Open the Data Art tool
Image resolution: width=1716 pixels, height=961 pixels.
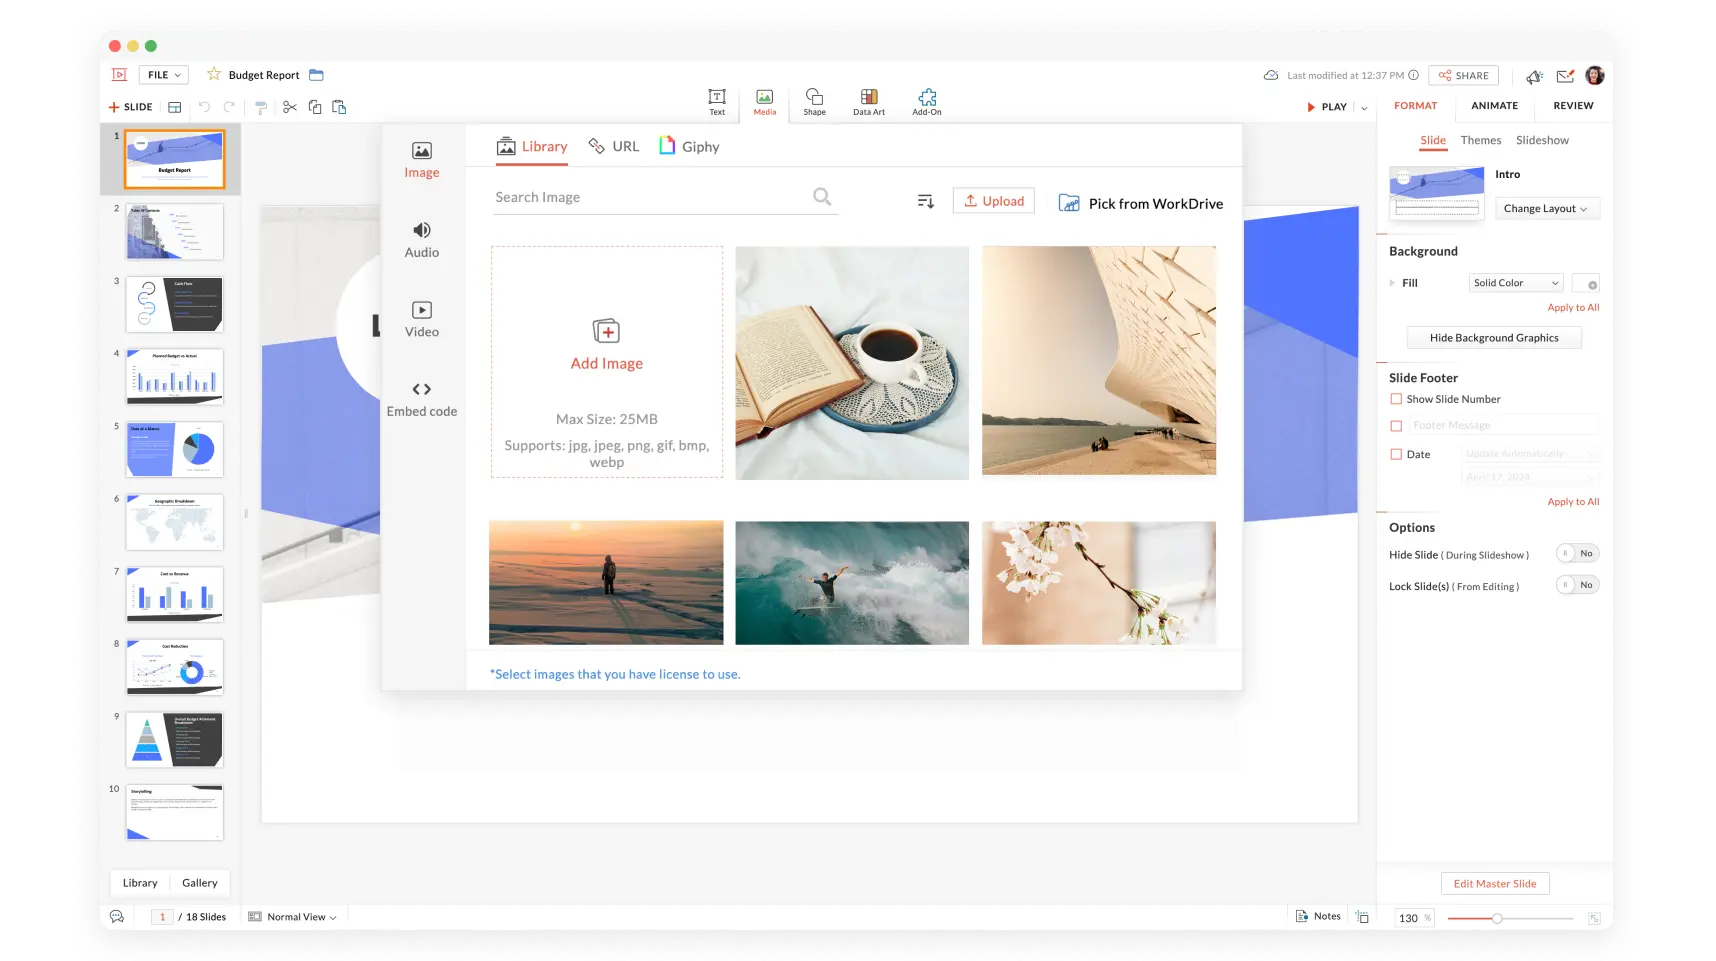point(869,101)
